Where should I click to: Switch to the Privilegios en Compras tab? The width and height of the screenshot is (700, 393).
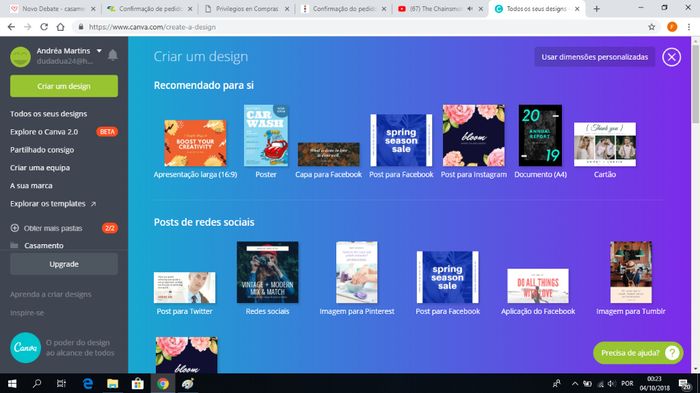247,8
